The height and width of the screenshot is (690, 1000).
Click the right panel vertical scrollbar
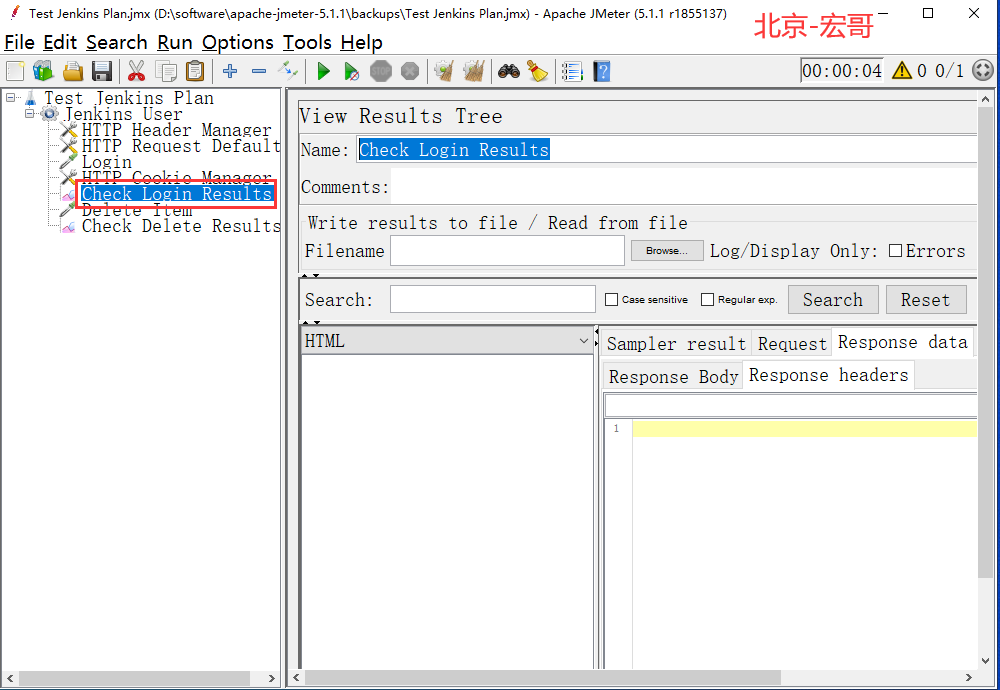(x=985, y=341)
